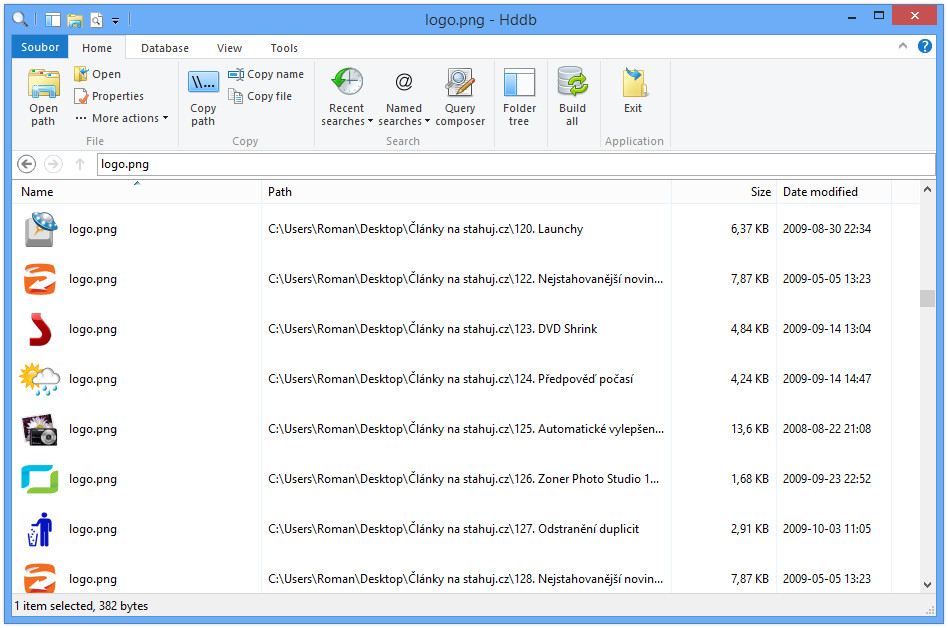Select the orange thumbnail in the 122. row
Image resolution: width=948 pixels, height=628 pixels.
(x=40, y=279)
